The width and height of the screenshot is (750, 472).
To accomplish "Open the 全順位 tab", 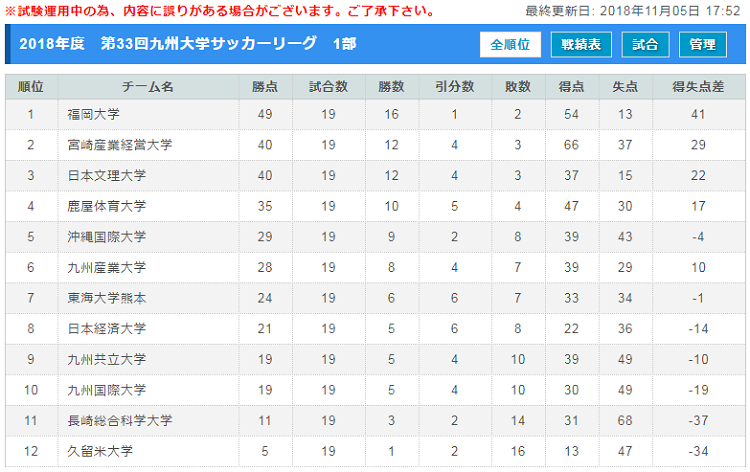I will pyautogui.click(x=510, y=44).
